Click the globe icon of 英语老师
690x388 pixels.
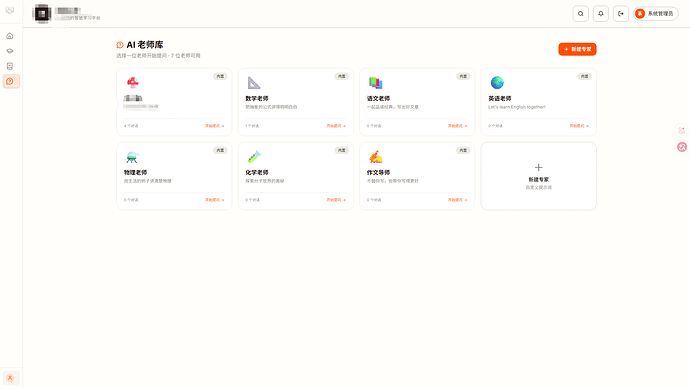pos(497,82)
